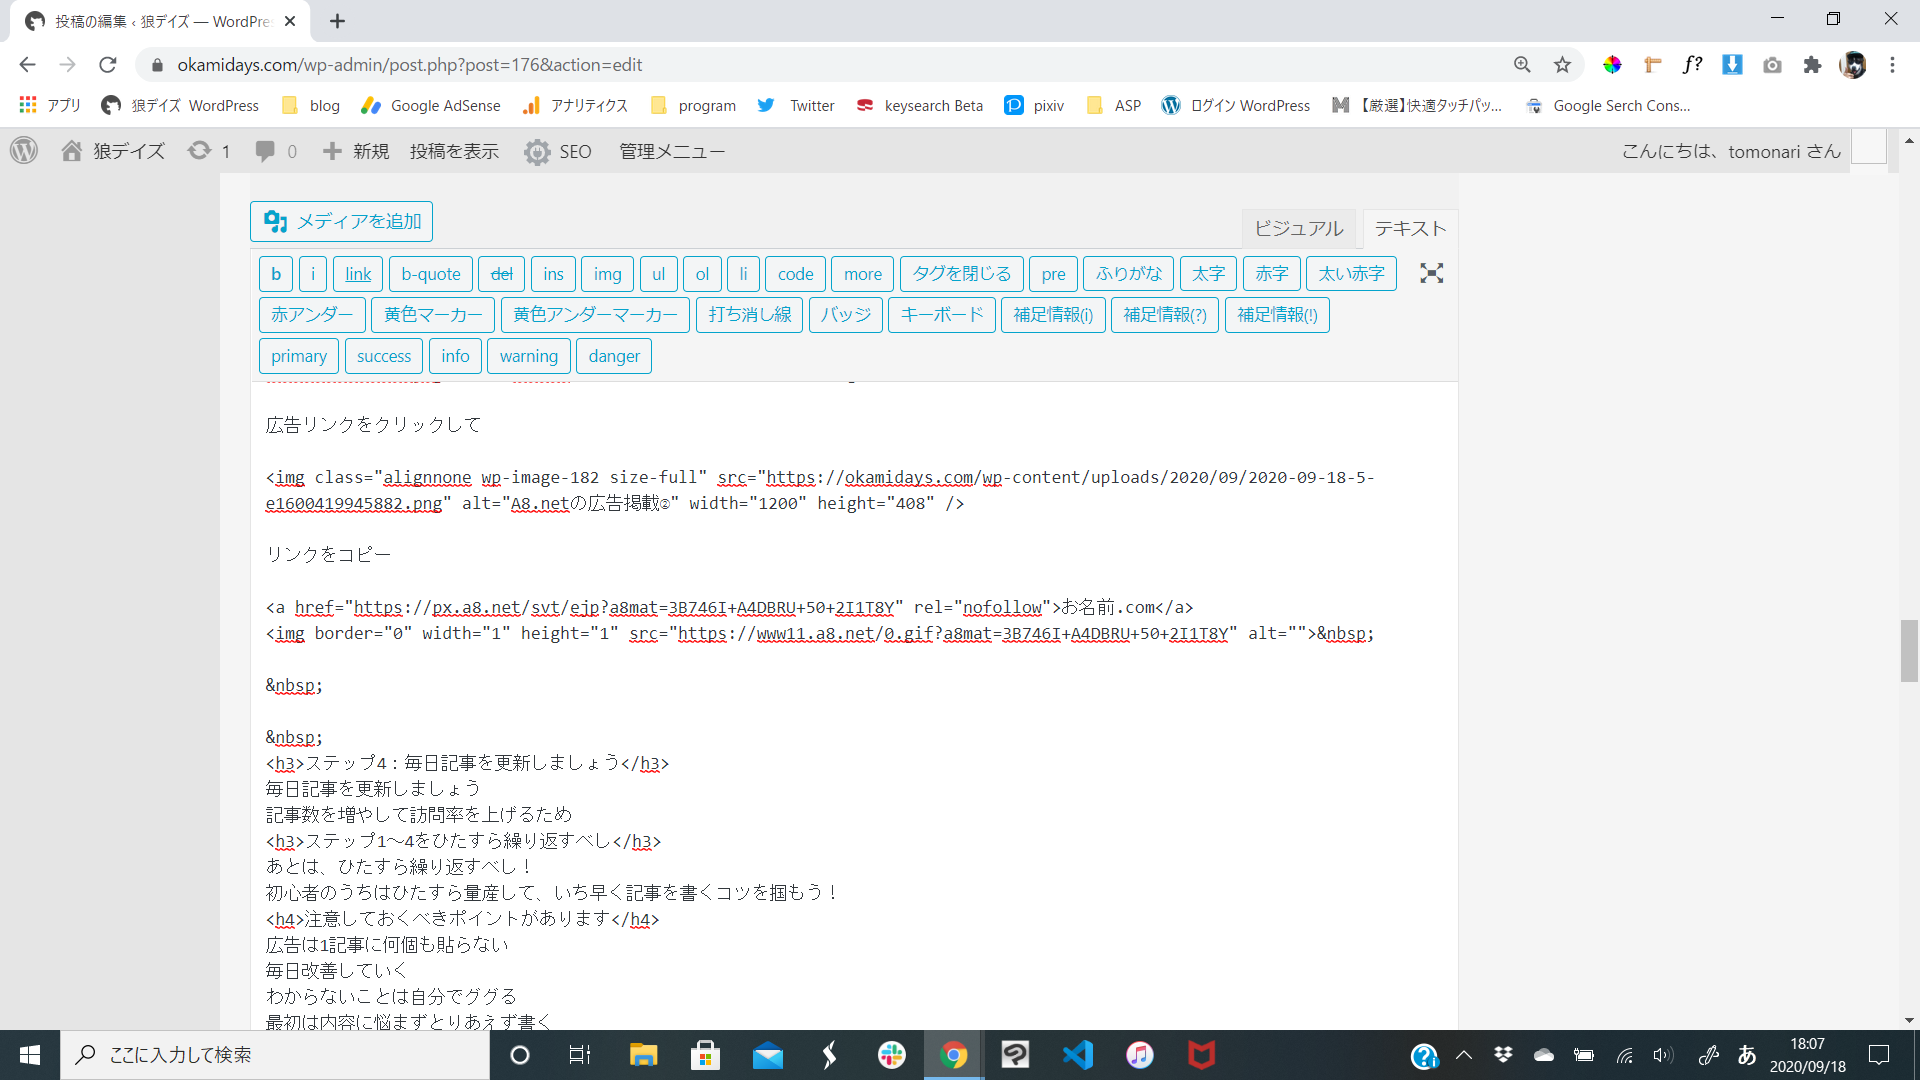
Task: Open the zoom magnifier icon in address bar
Action: click(x=1522, y=65)
